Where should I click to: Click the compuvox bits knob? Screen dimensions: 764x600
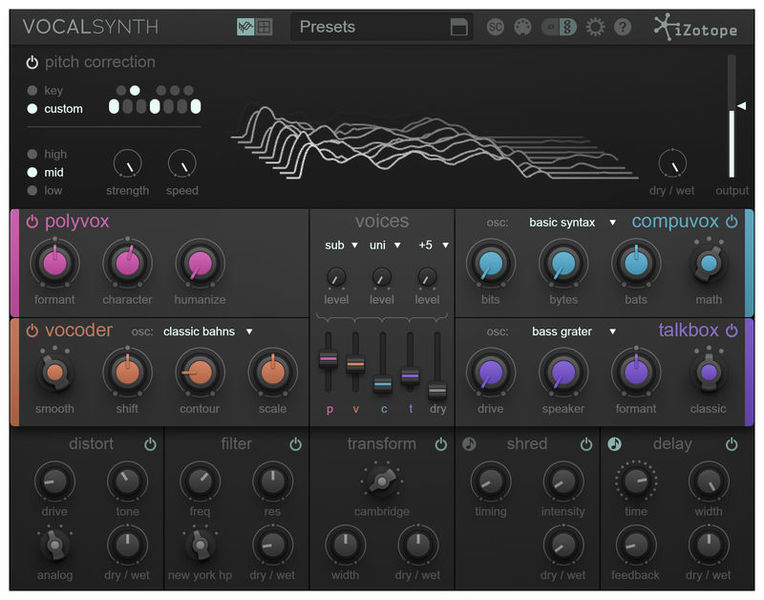coord(491,264)
